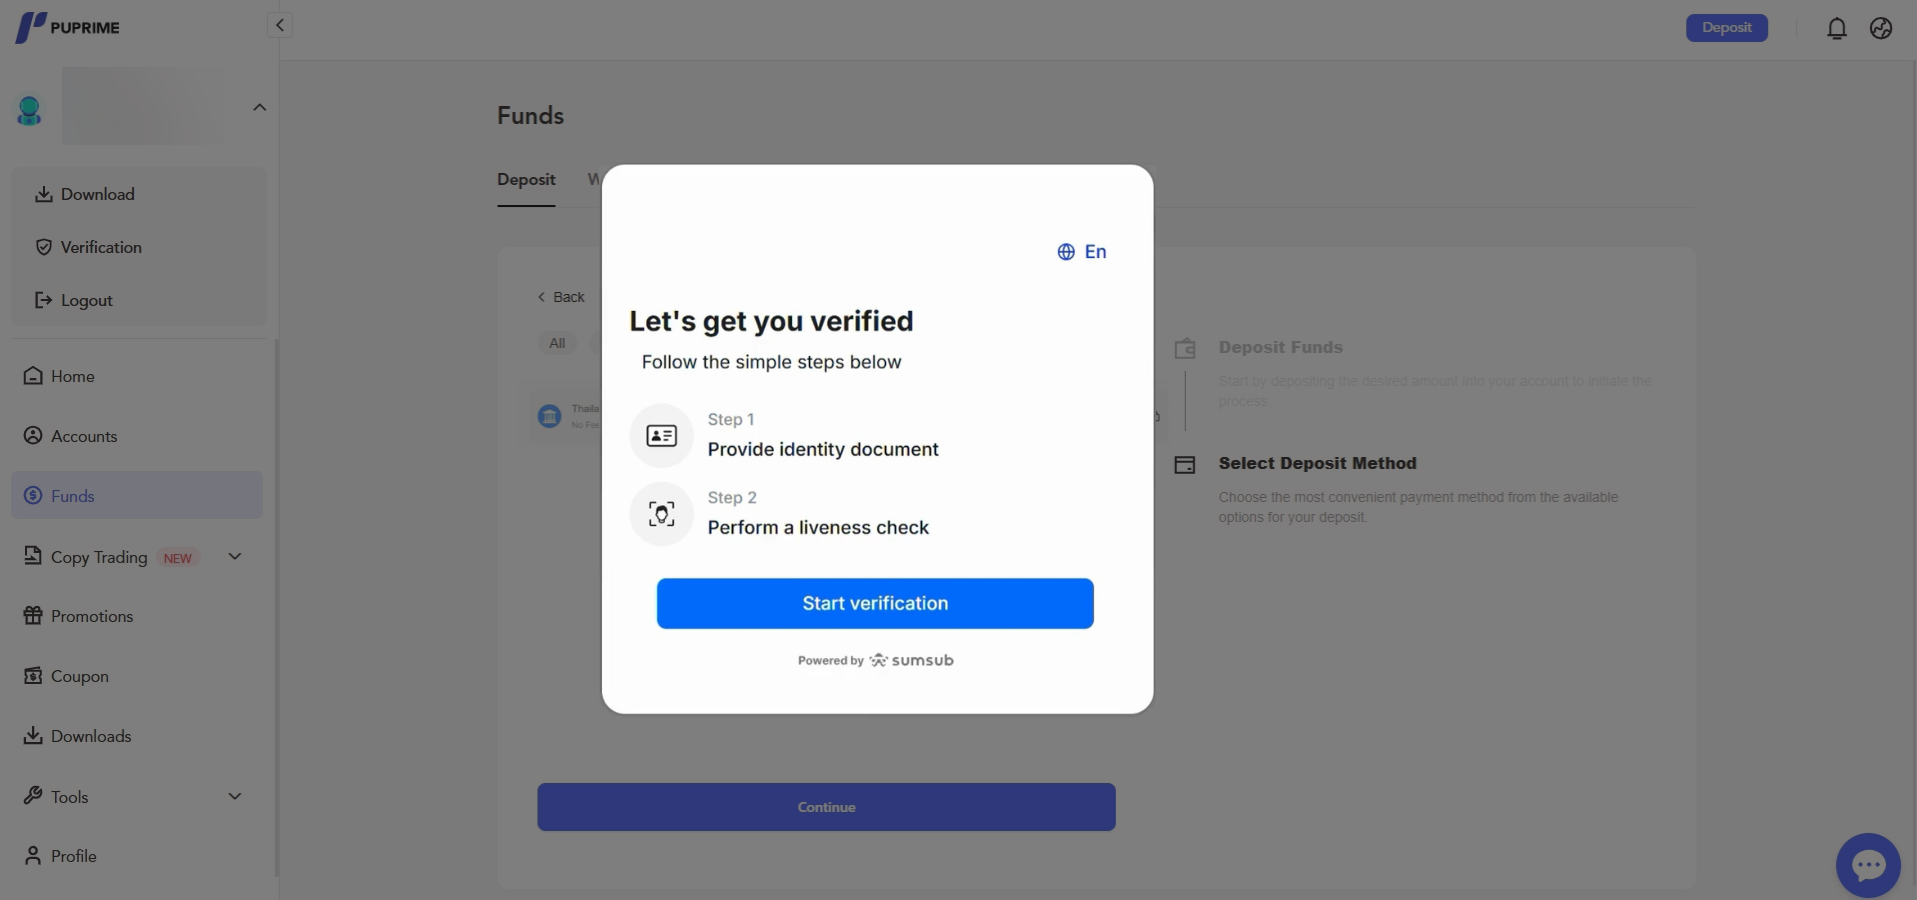This screenshot has width=1917, height=900.
Task: Expand the Tools submenu
Action: pos(234,797)
